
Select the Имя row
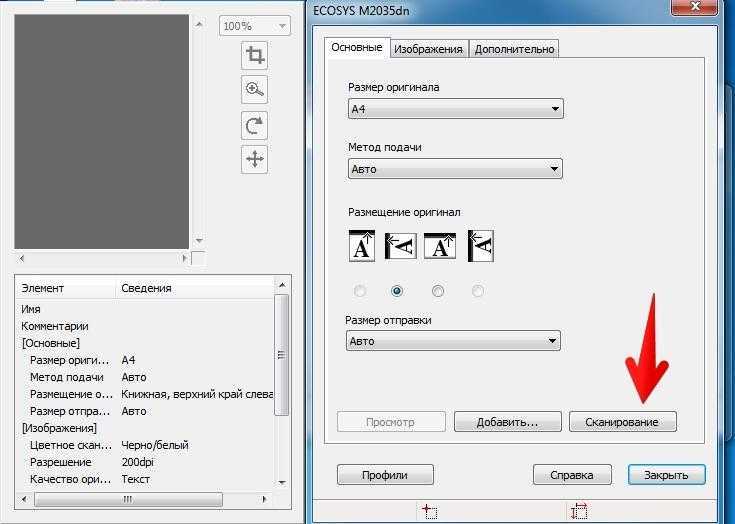click(145, 309)
